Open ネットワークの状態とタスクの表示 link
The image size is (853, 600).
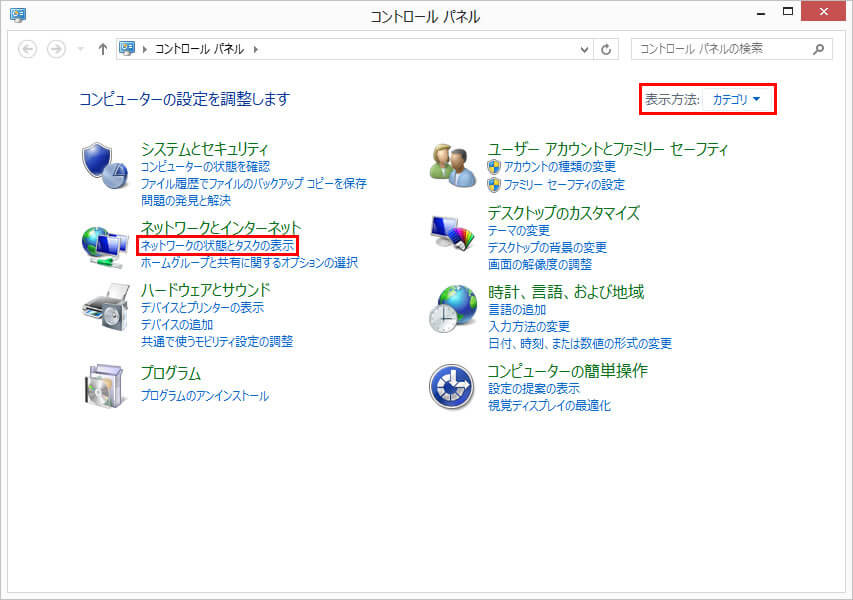click(217, 245)
